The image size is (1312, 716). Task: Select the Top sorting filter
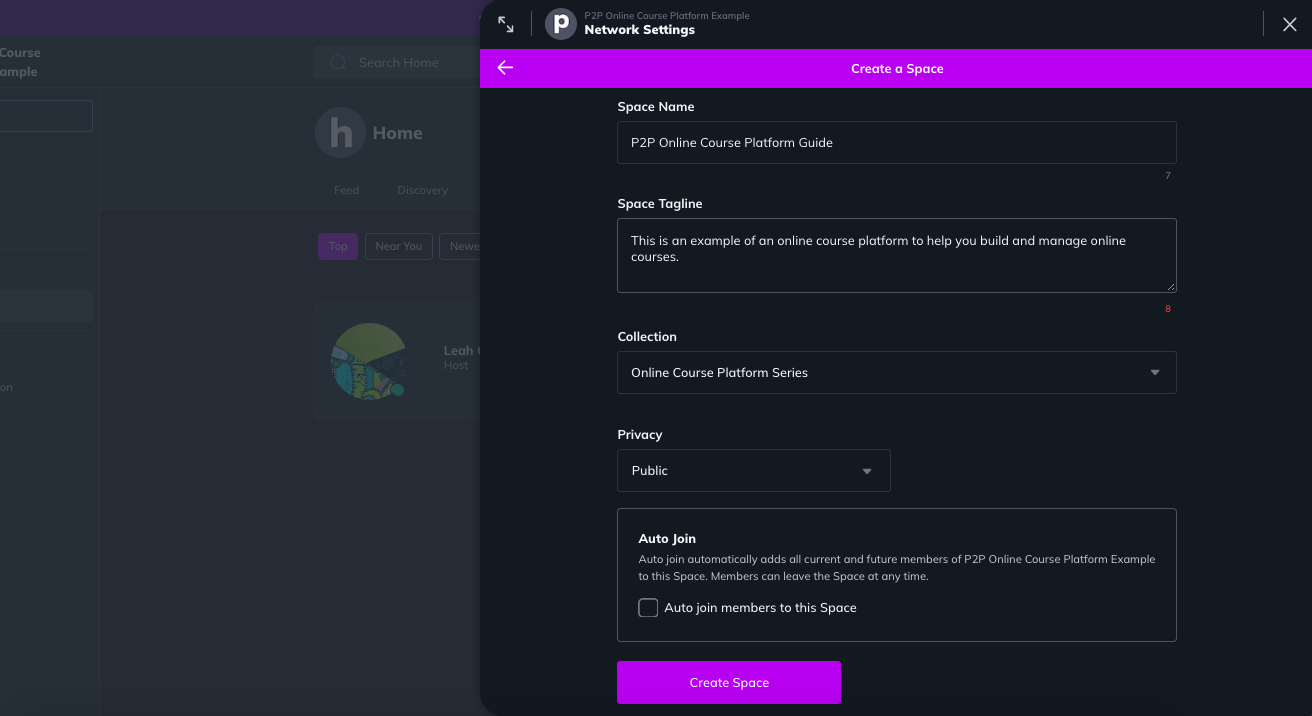point(337,246)
